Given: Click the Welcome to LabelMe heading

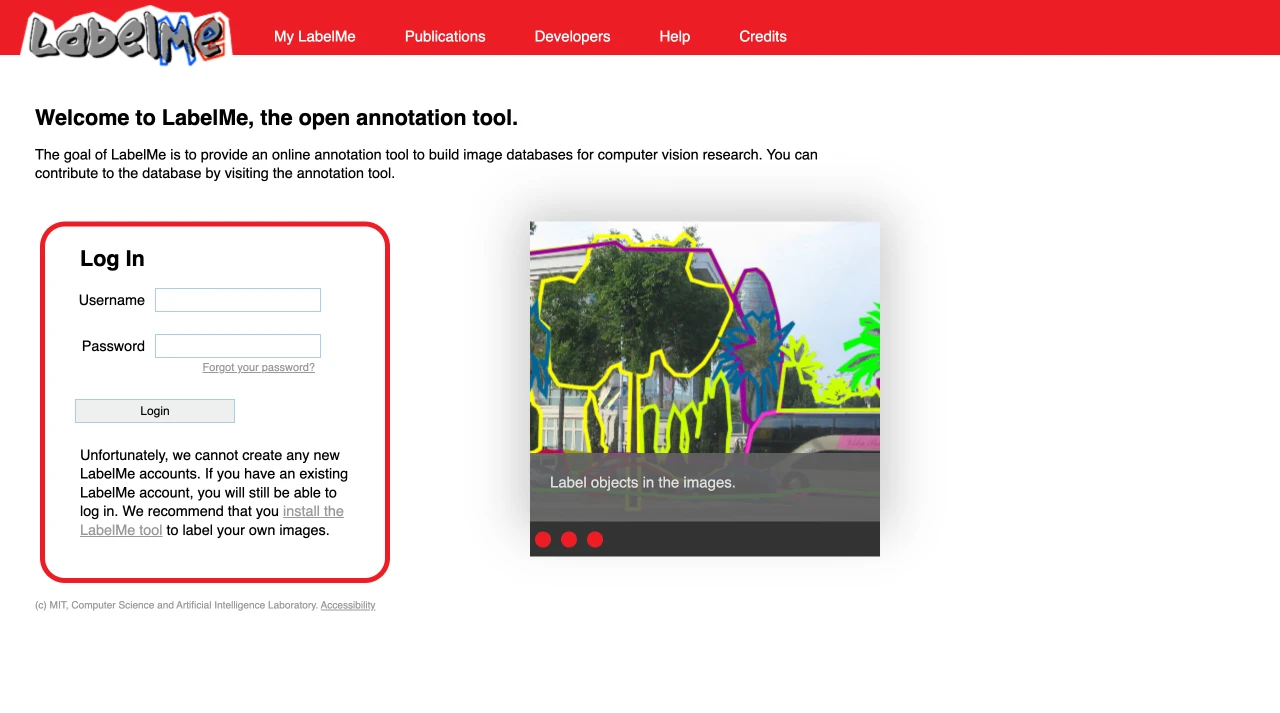Looking at the screenshot, I should 276,118.
